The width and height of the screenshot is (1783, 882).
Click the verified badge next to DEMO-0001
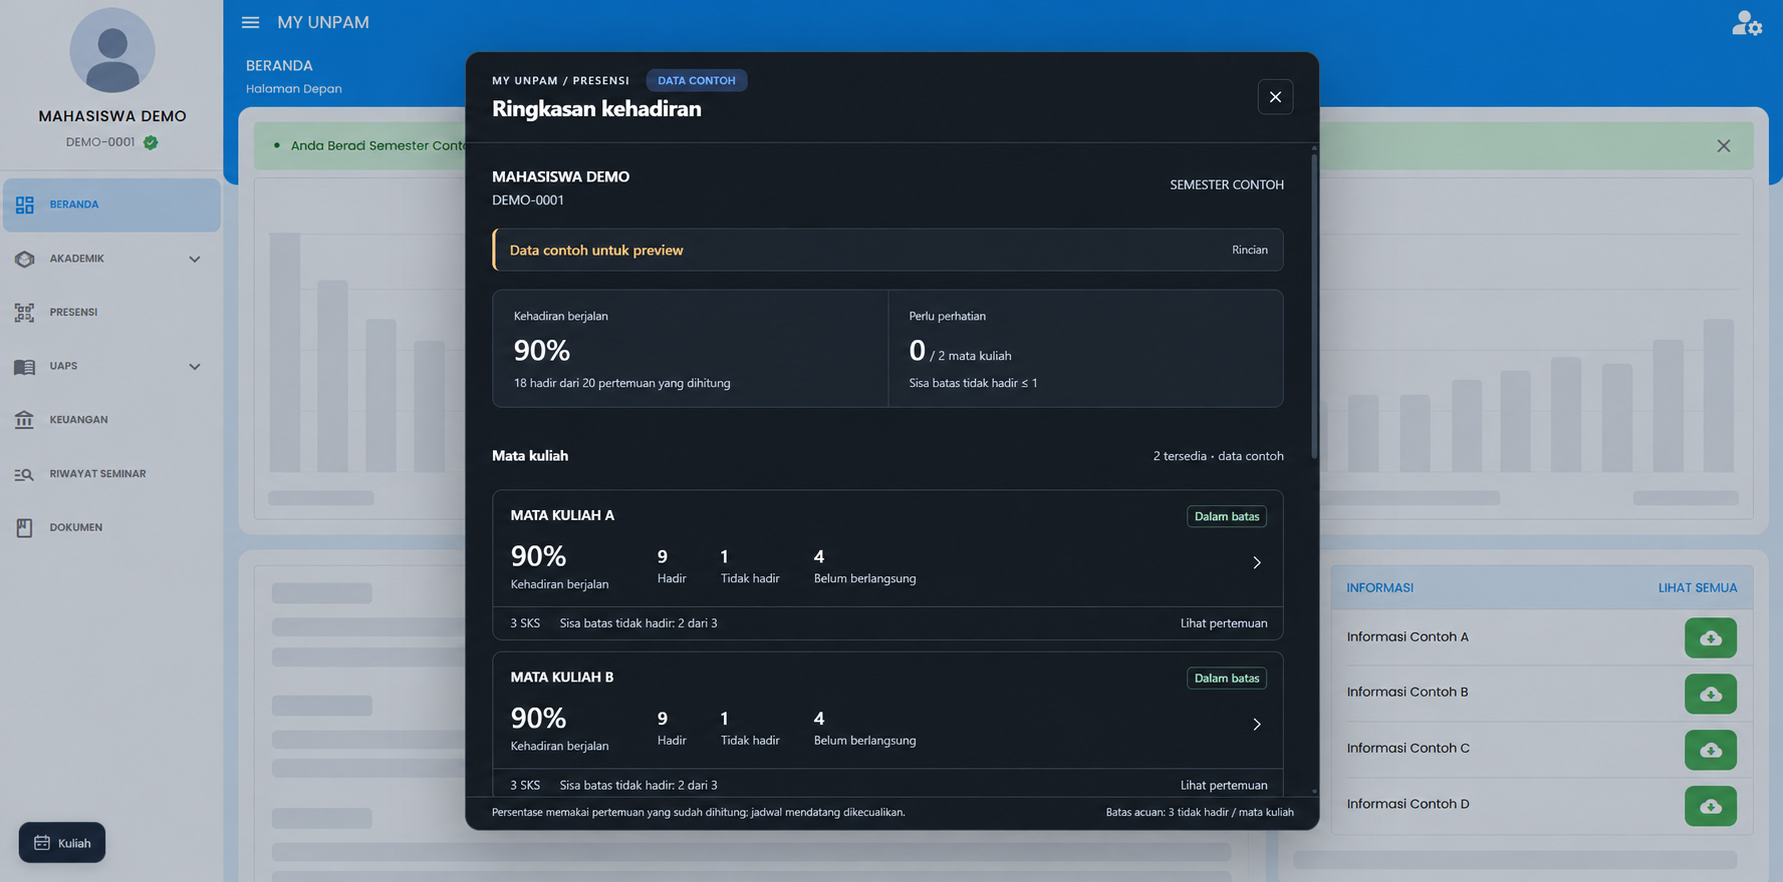[x=150, y=142]
